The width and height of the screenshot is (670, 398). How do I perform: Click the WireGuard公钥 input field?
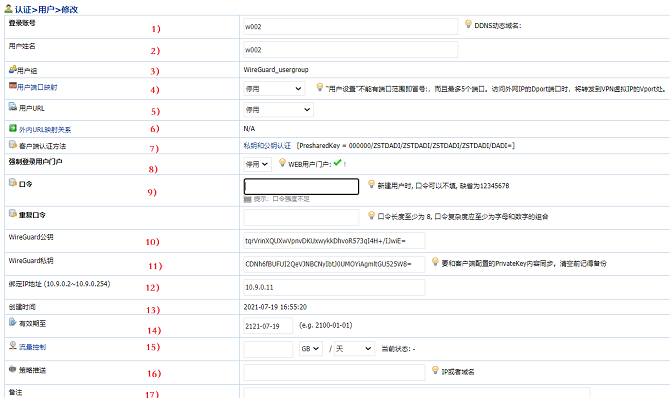point(334,241)
